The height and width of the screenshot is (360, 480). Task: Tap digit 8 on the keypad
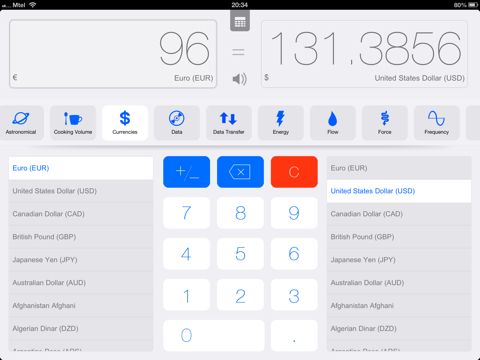240,213
